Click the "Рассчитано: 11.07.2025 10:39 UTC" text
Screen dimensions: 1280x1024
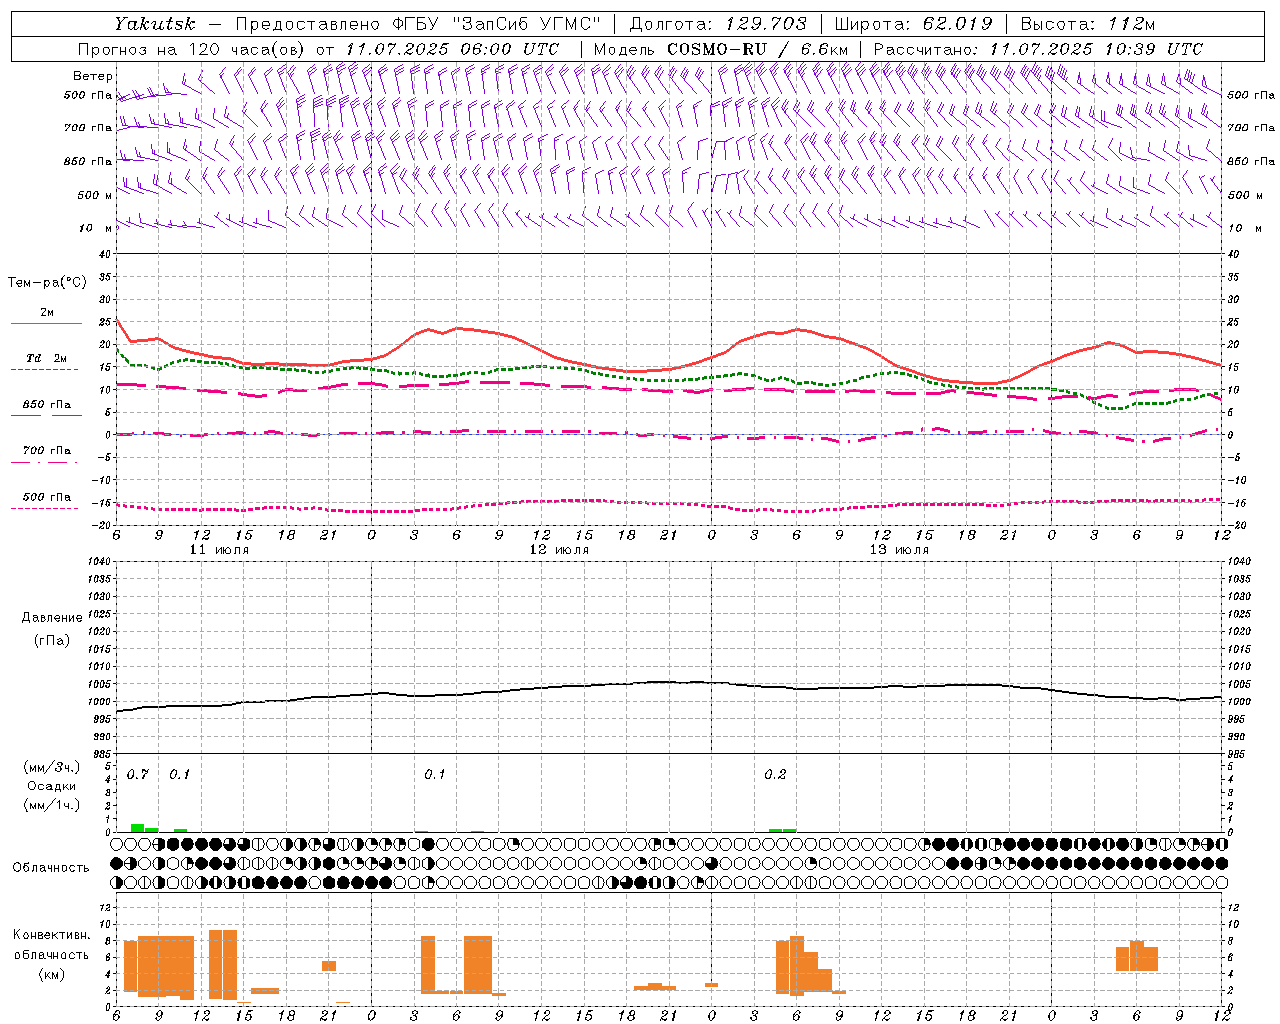1038,49
